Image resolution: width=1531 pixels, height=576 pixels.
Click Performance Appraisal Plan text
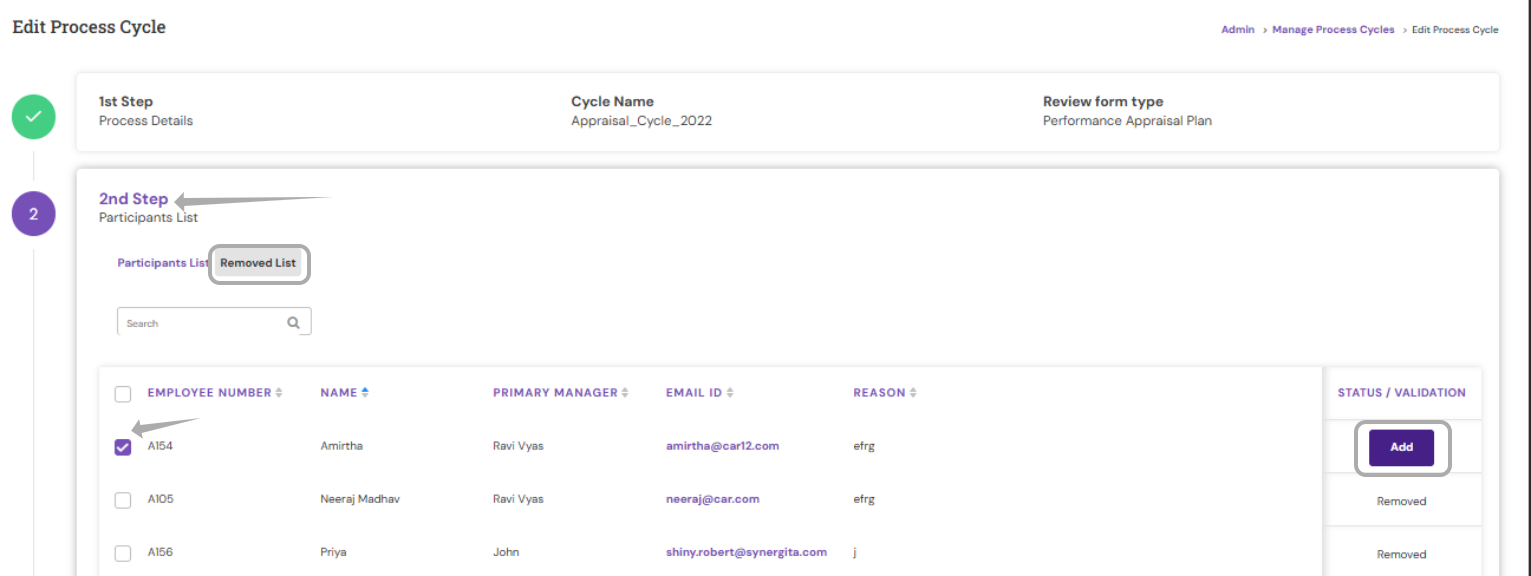point(1127,121)
